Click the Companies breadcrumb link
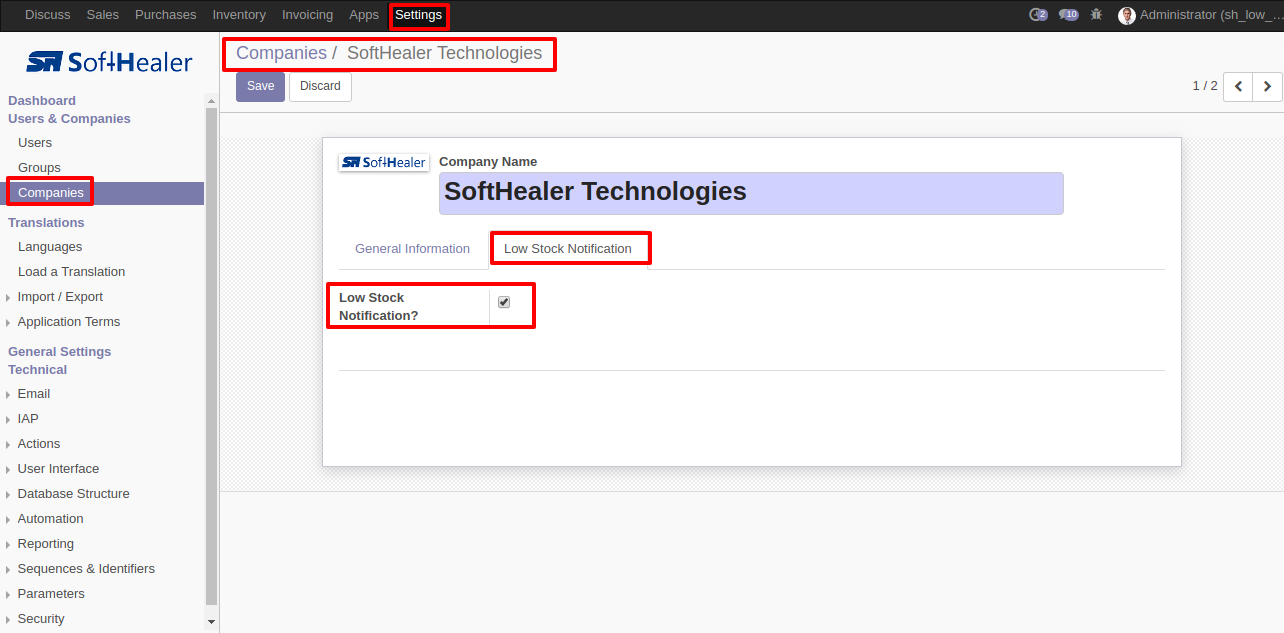The width and height of the screenshot is (1284, 633). coord(281,53)
